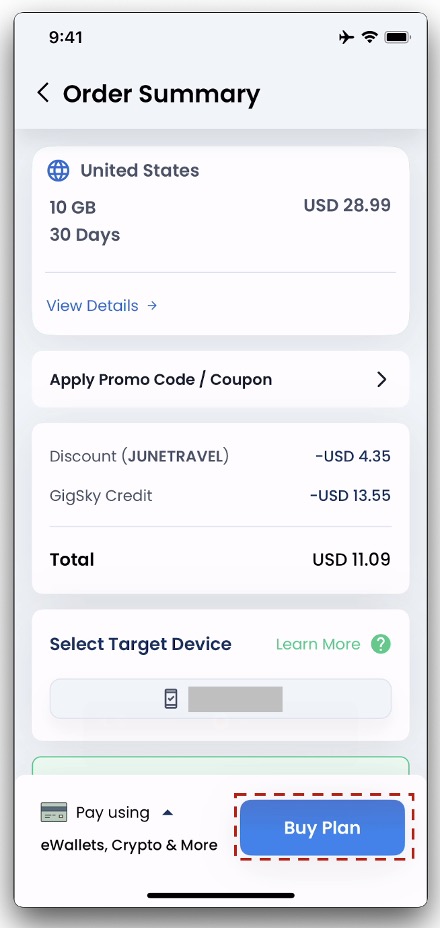Tap the JUNETRAVEL discount line
The height and width of the screenshot is (930, 441).
(220, 457)
